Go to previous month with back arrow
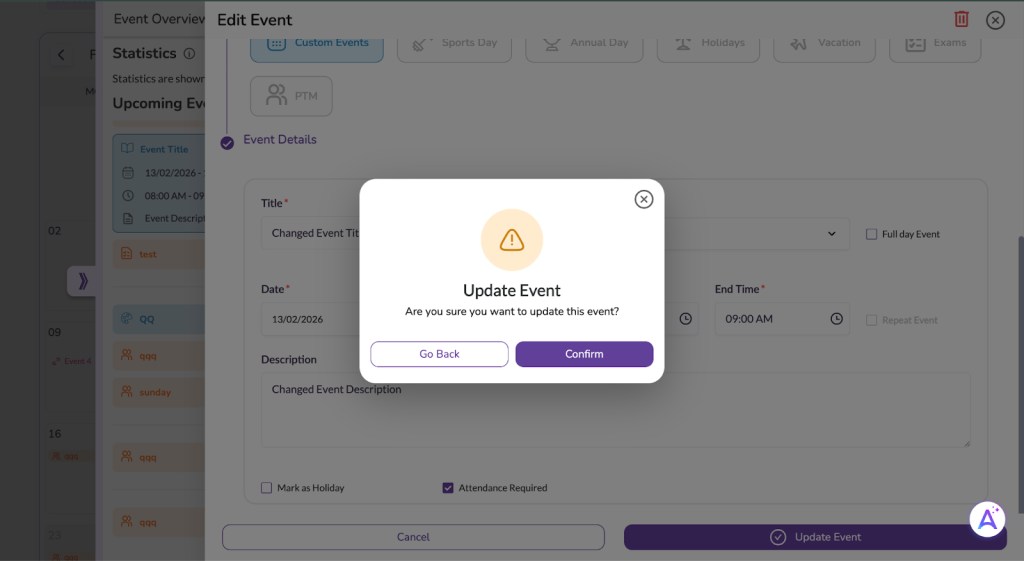 click(x=61, y=55)
